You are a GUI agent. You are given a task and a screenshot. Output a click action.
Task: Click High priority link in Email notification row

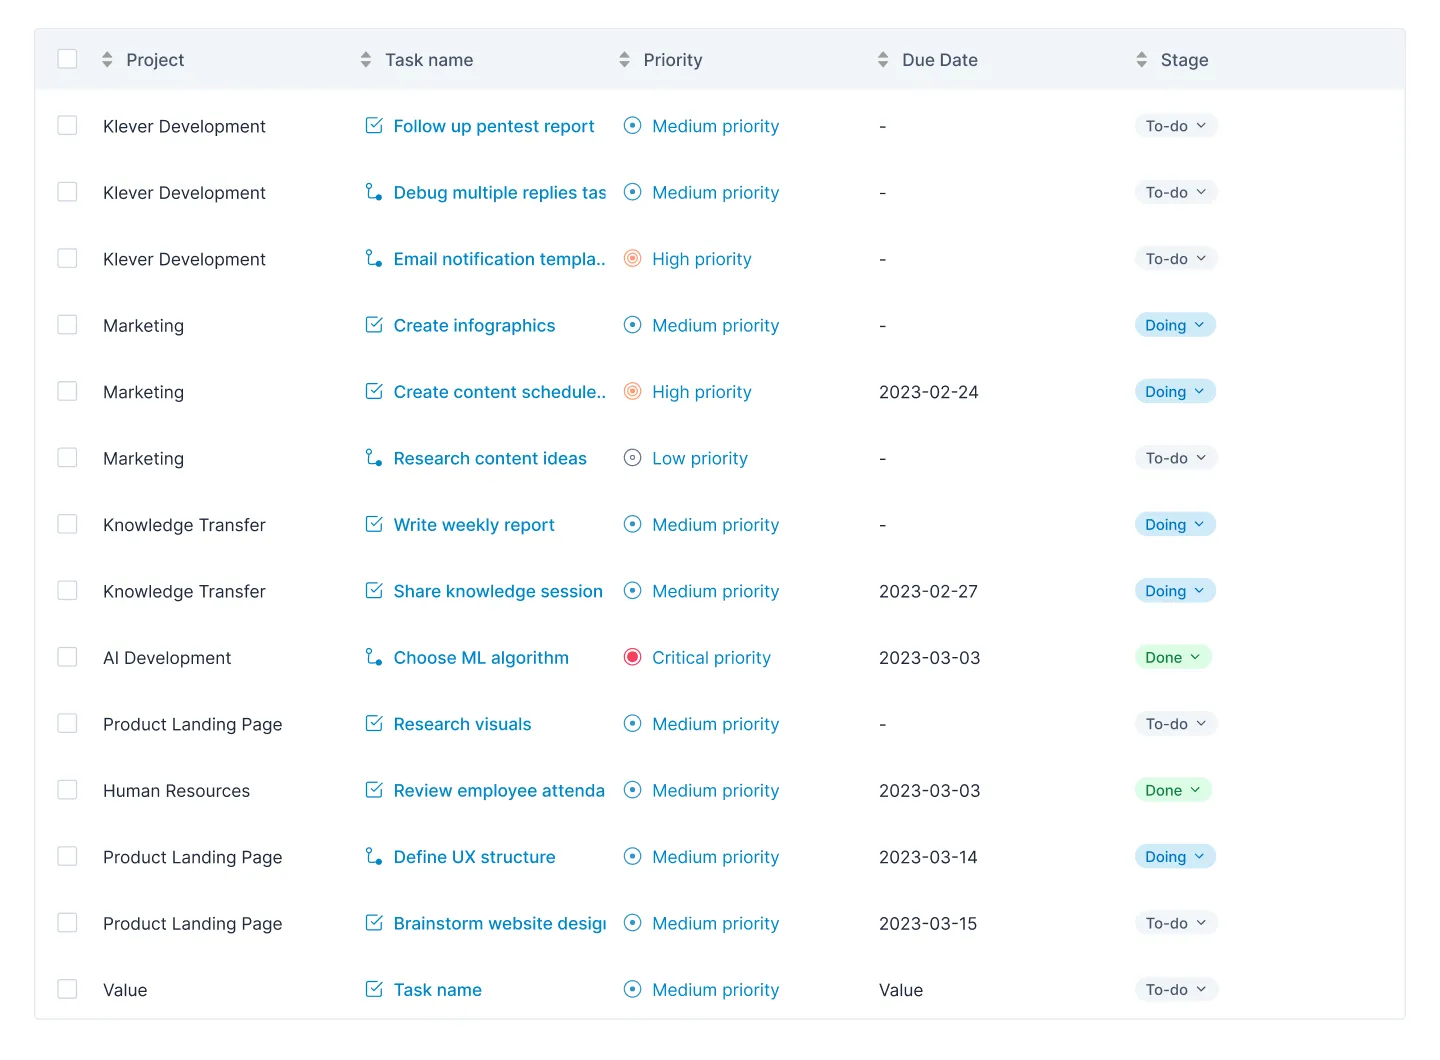pos(702,259)
